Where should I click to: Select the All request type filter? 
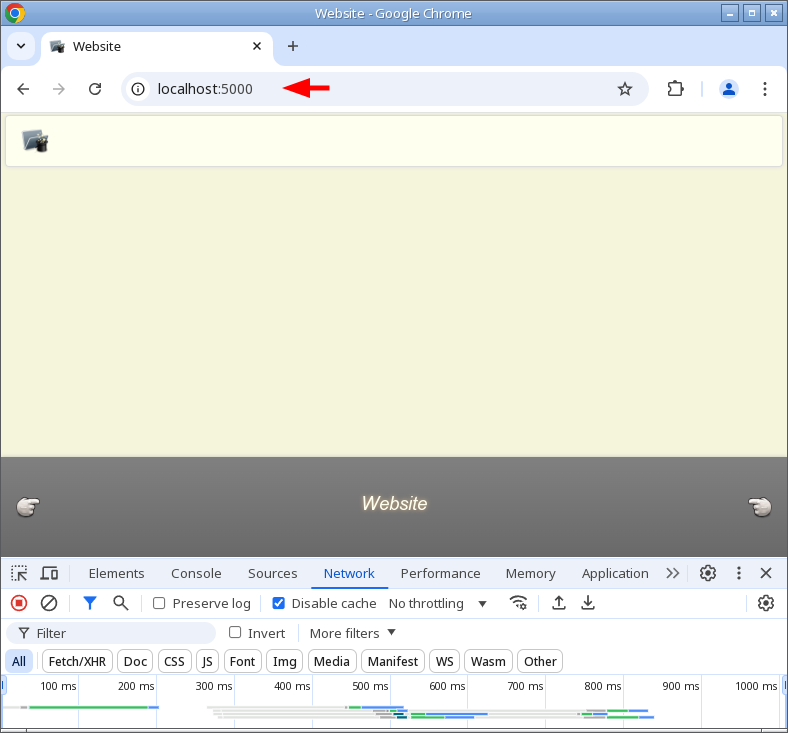coord(19,661)
